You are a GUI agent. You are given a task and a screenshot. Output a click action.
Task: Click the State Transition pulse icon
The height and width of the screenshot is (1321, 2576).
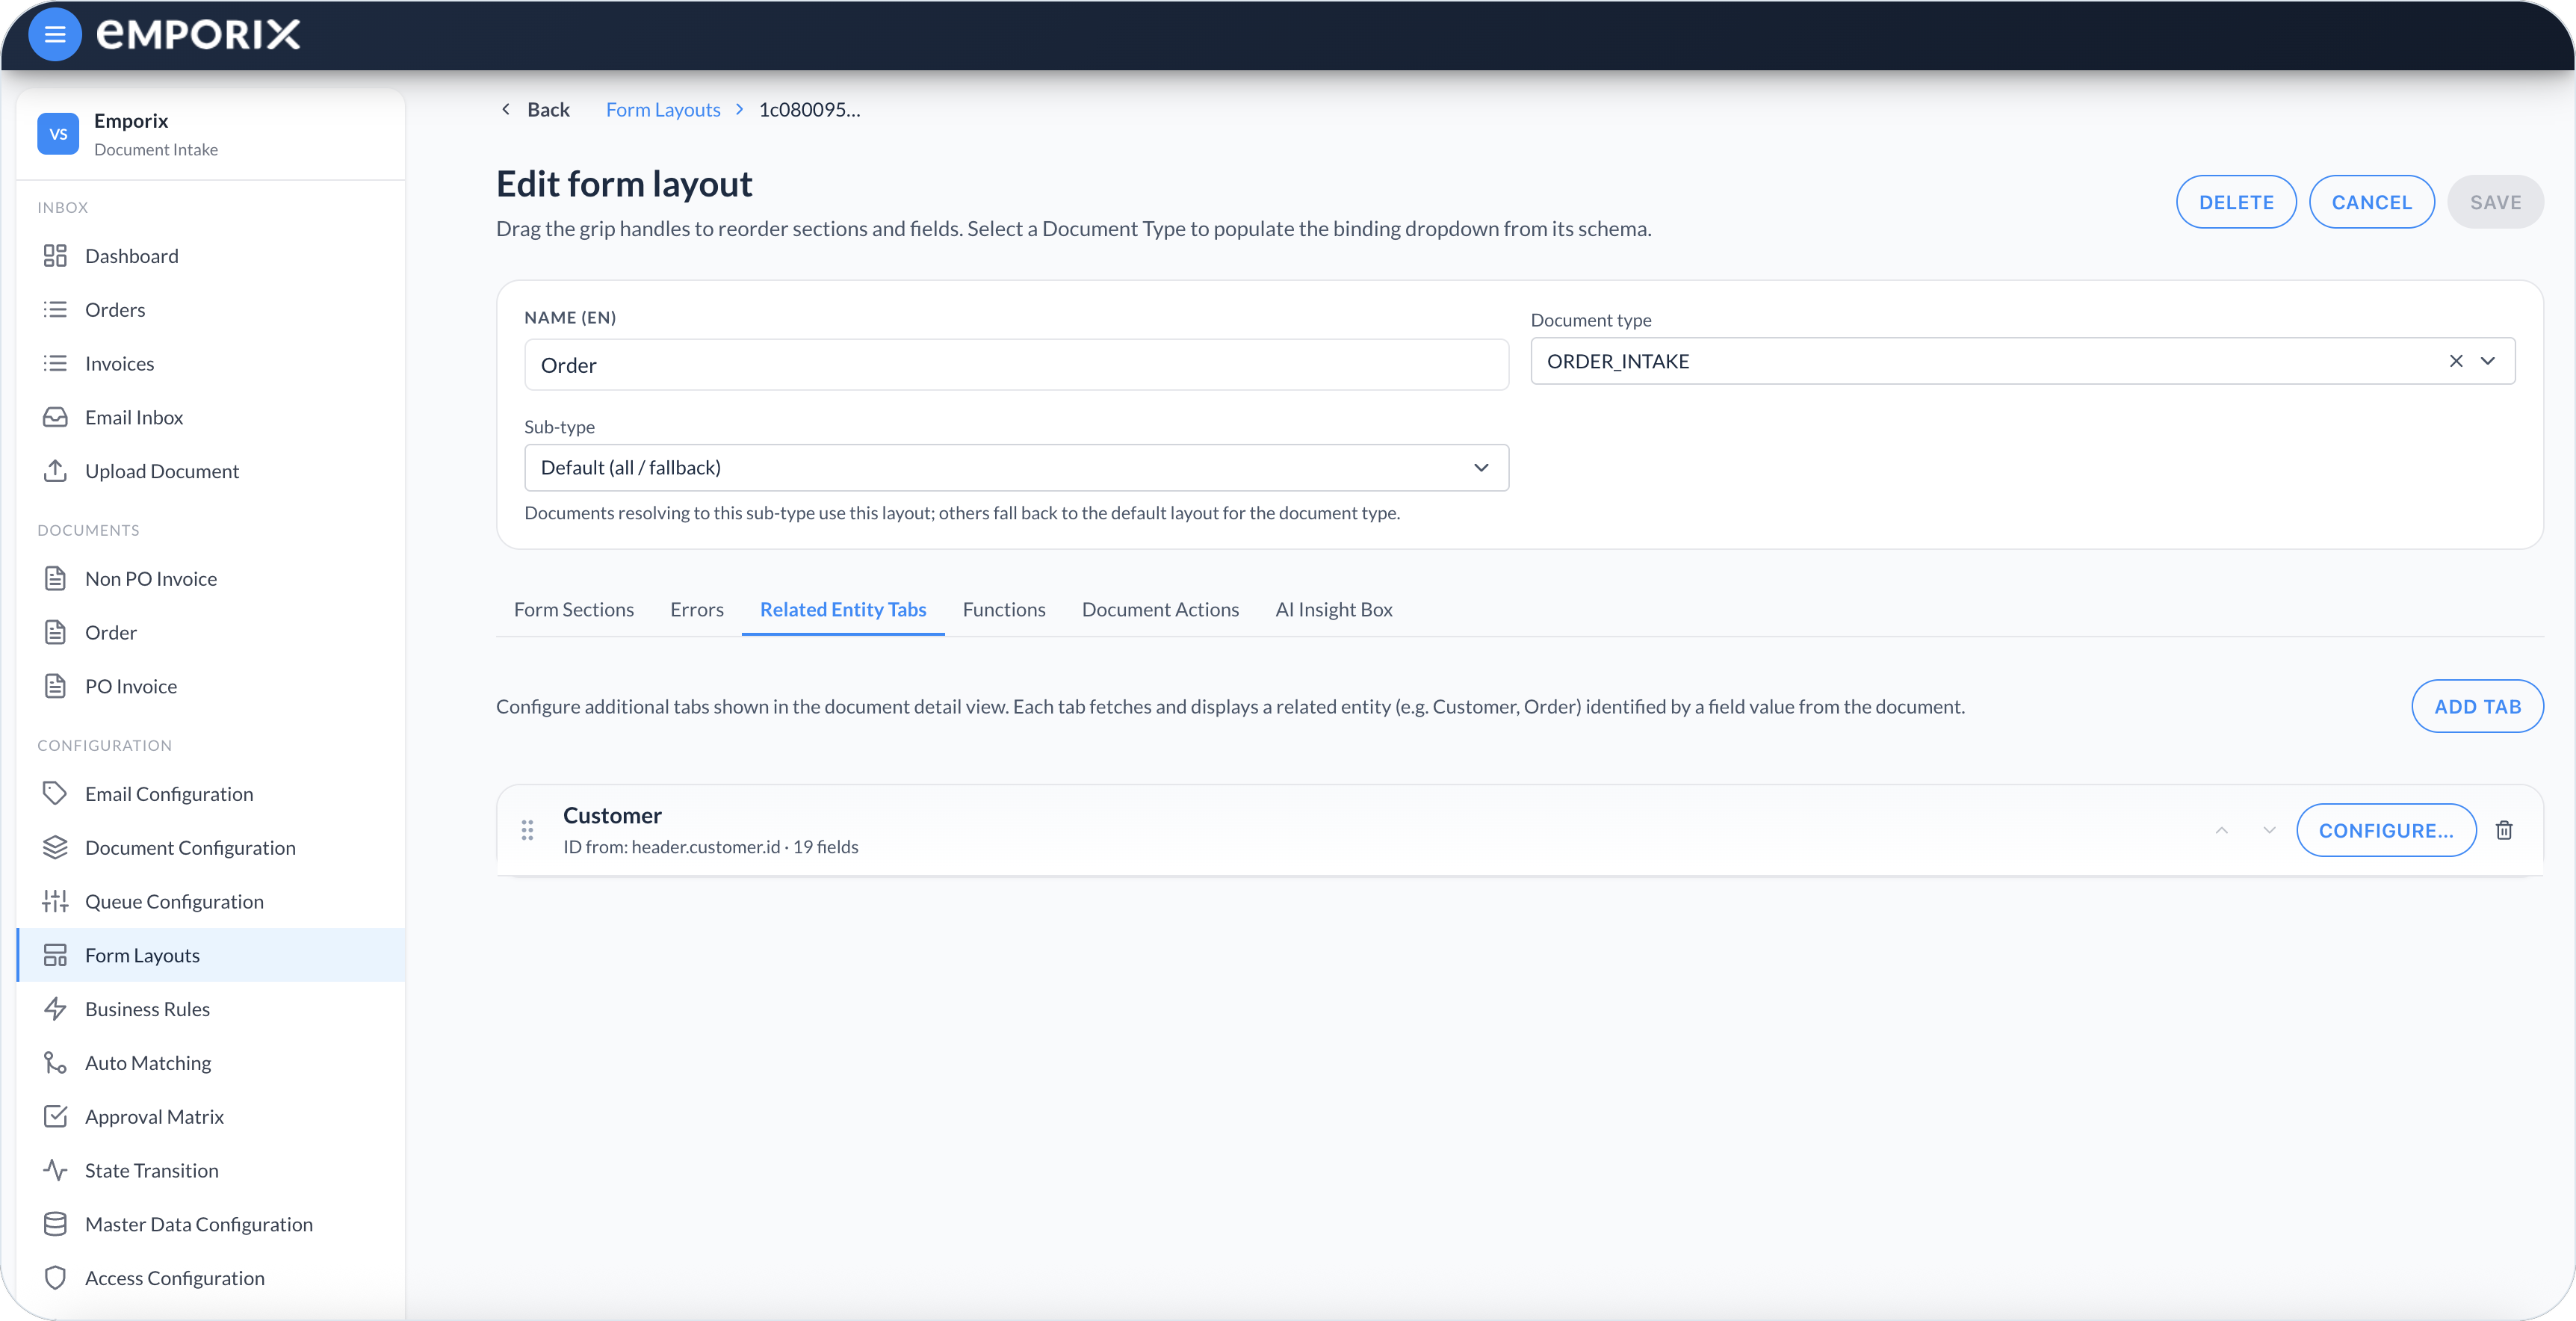55,1171
